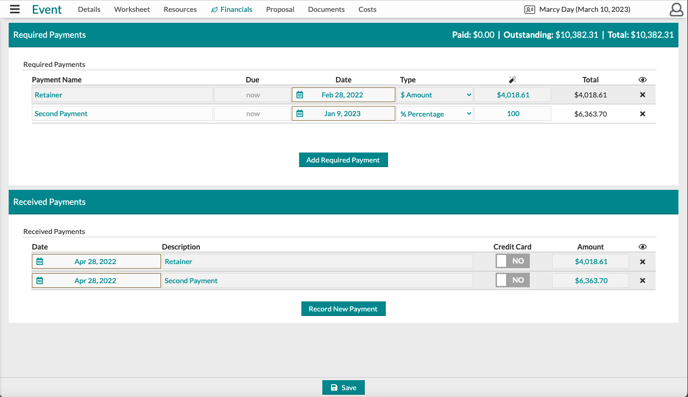This screenshot has height=397, width=688.
Task: Click Marcy Day (March 10, 2023) event name
Action: click(x=584, y=9)
